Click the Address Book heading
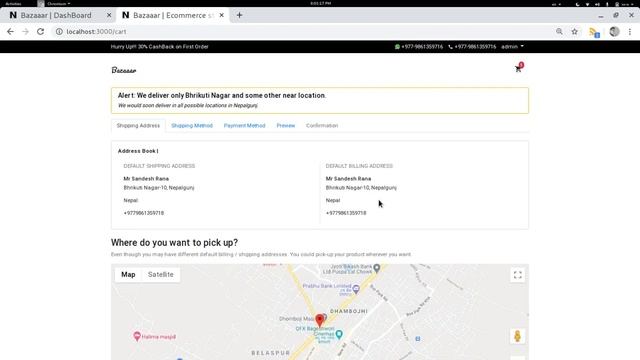The width and height of the screenshot is (640, 360). (x=138, y=151)
